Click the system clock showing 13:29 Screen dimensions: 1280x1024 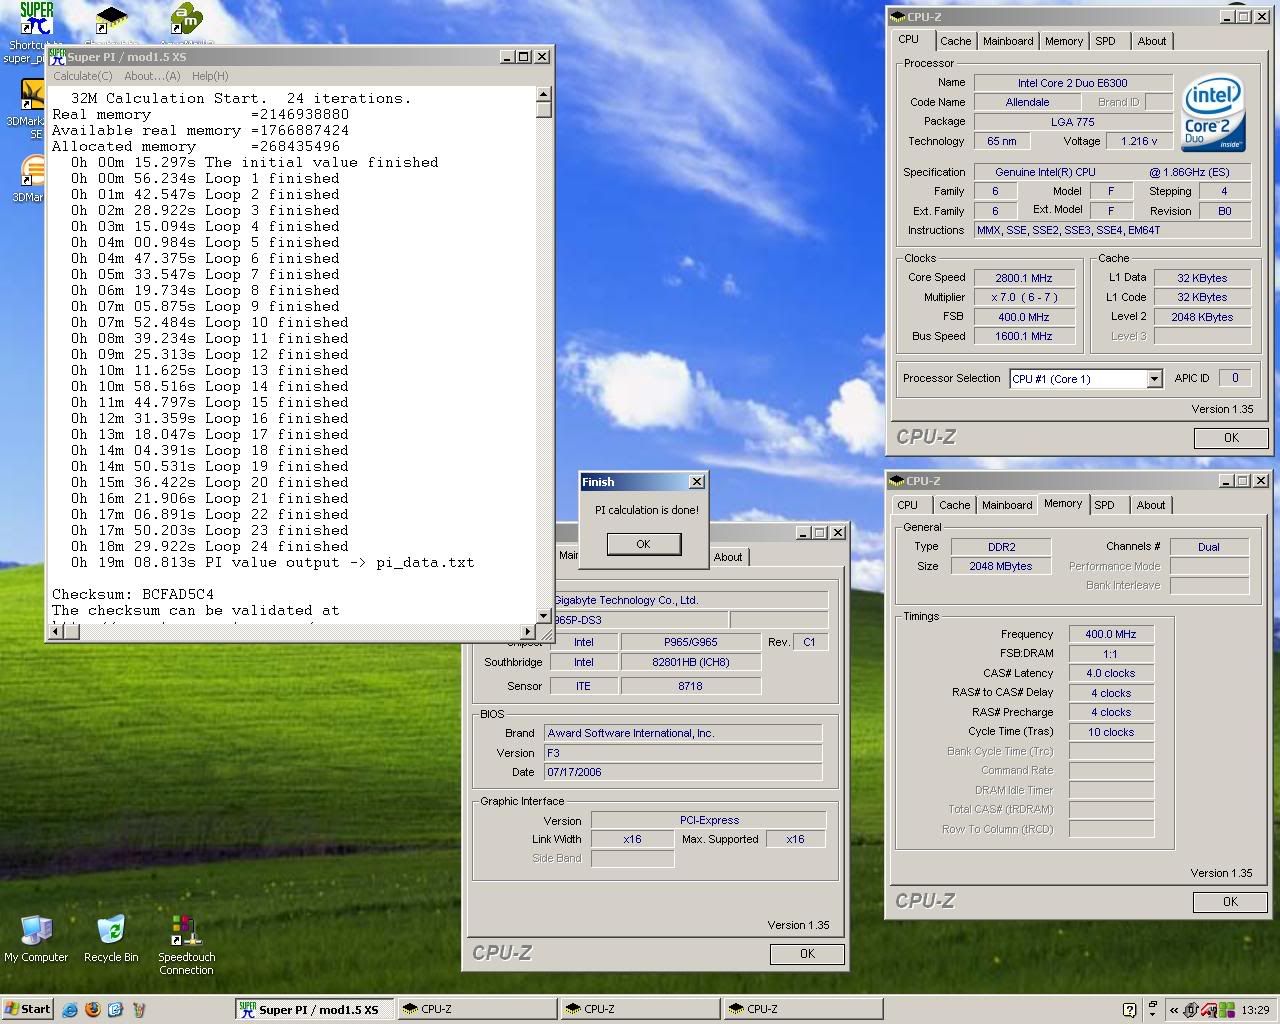(1255, 1010)
